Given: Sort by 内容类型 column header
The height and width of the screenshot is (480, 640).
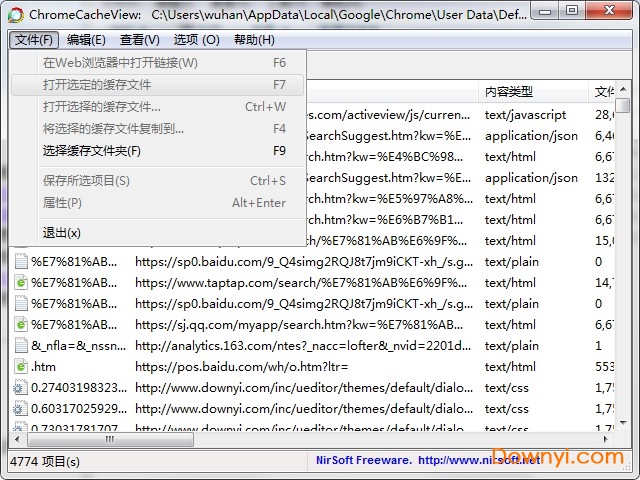Looking at the screenshot, I should click(533, 91).
